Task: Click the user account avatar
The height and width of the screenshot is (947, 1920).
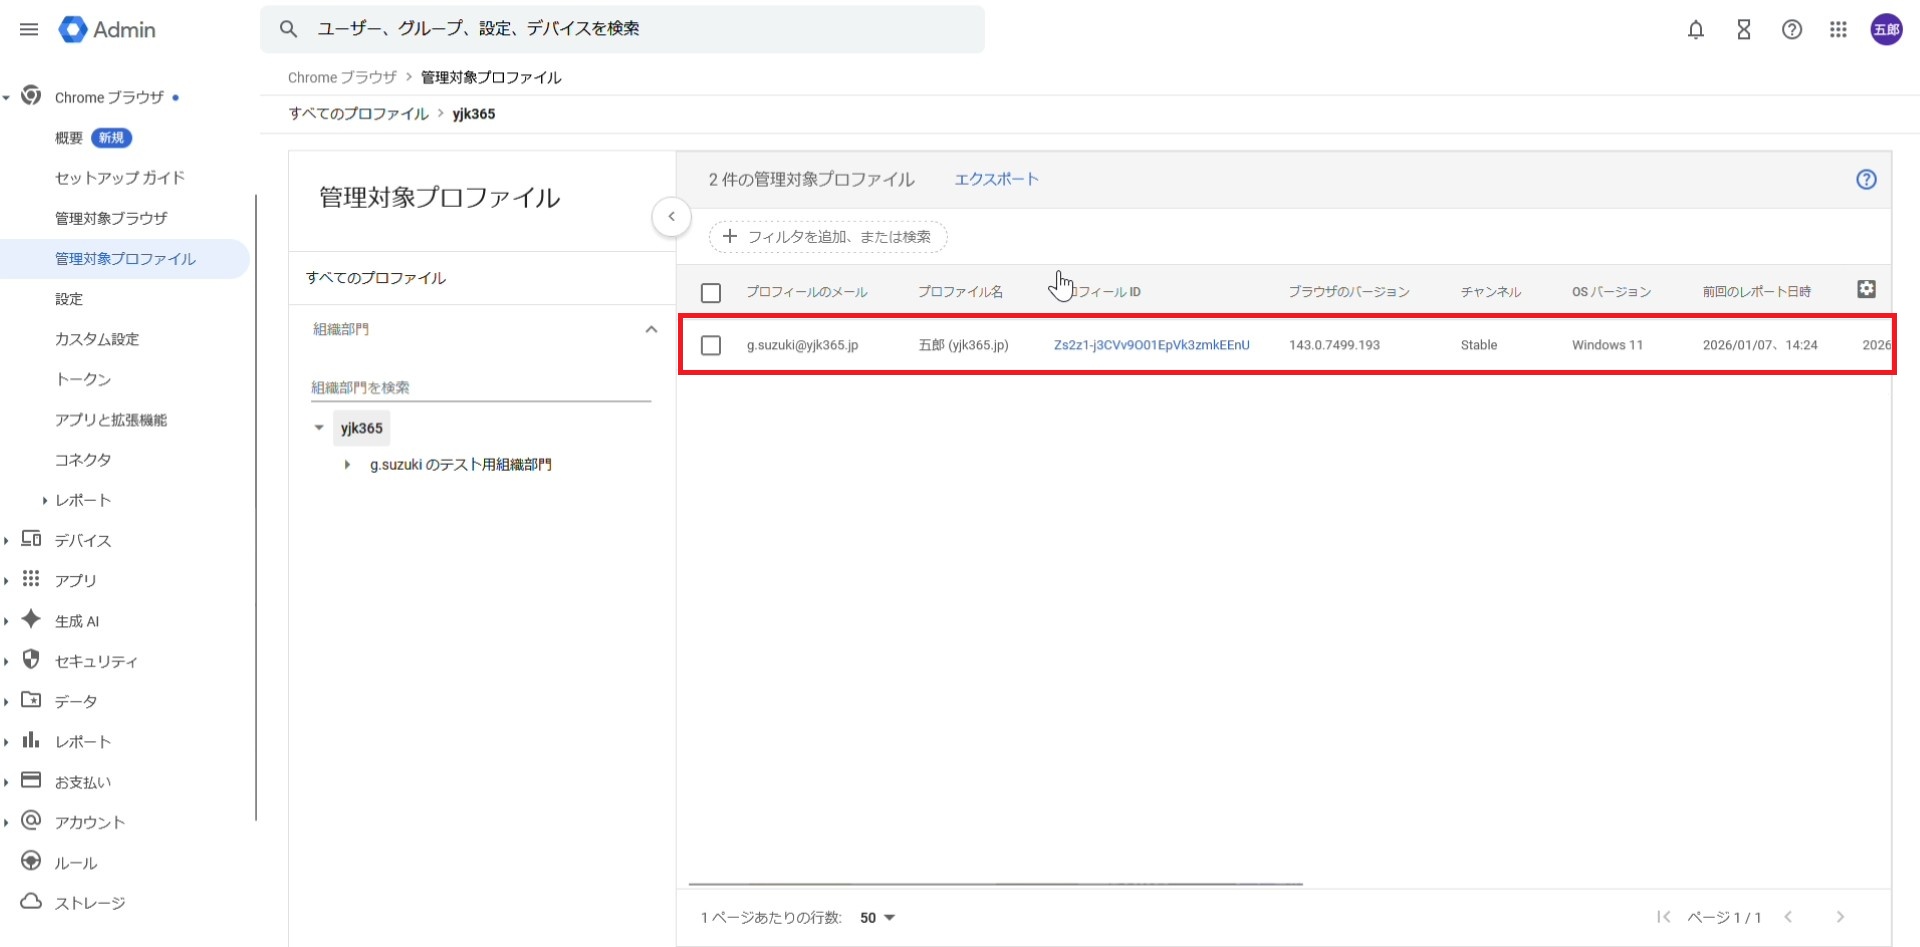Action: (x=1886, y=30)
